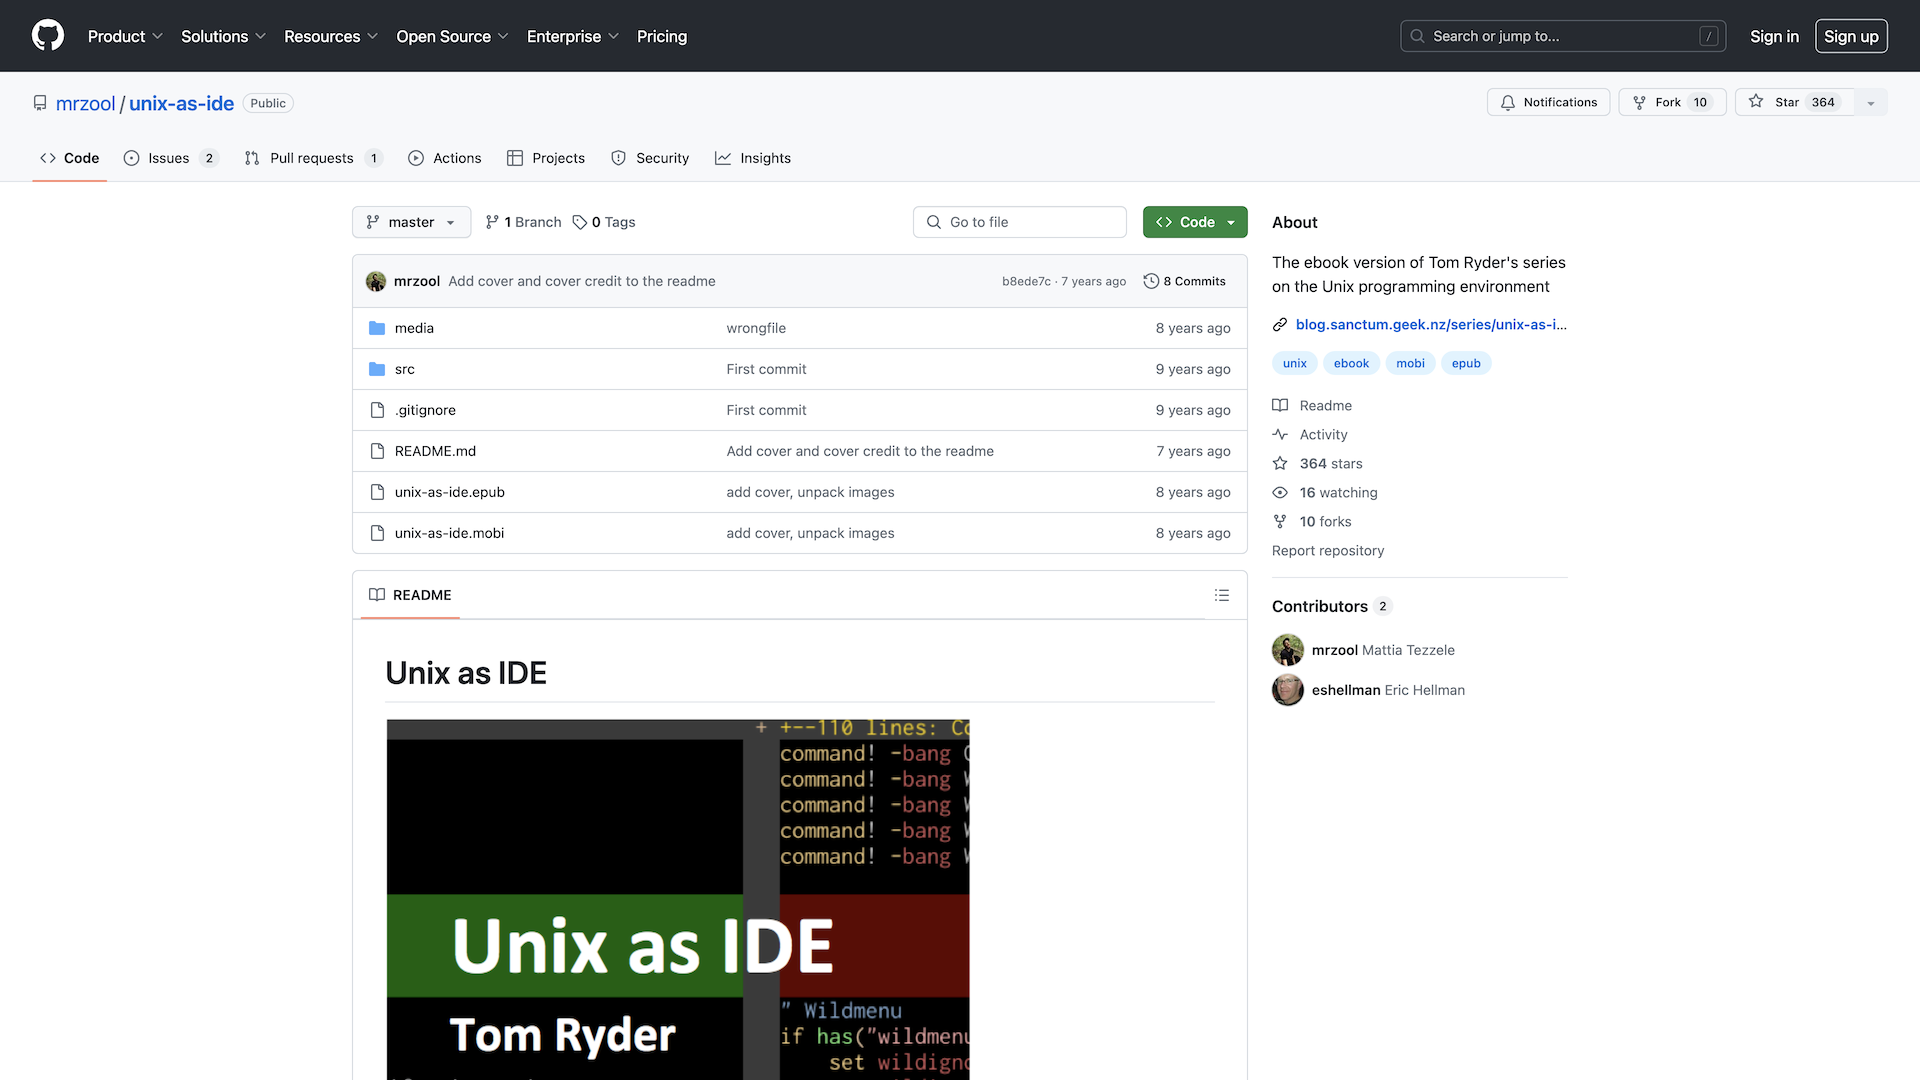Click the Unix as IDE README heading
1920x1080 pixels.
tap(466, 673)
